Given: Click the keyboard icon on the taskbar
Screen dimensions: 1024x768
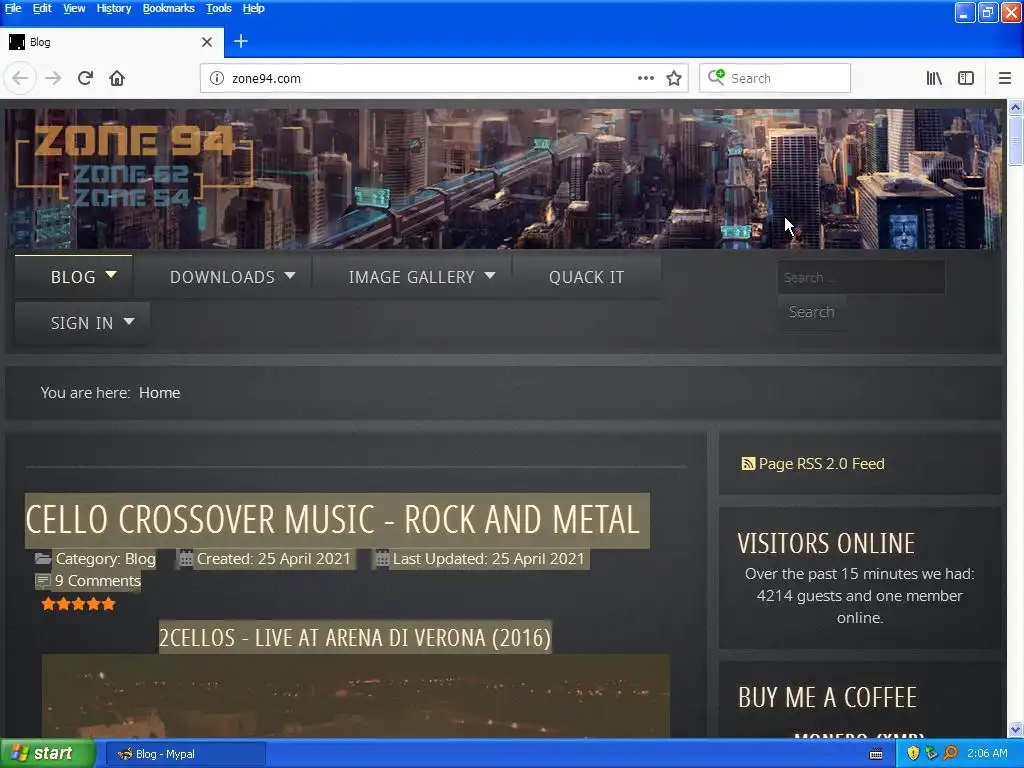Looking at the screenshot, I should [876, 754].
